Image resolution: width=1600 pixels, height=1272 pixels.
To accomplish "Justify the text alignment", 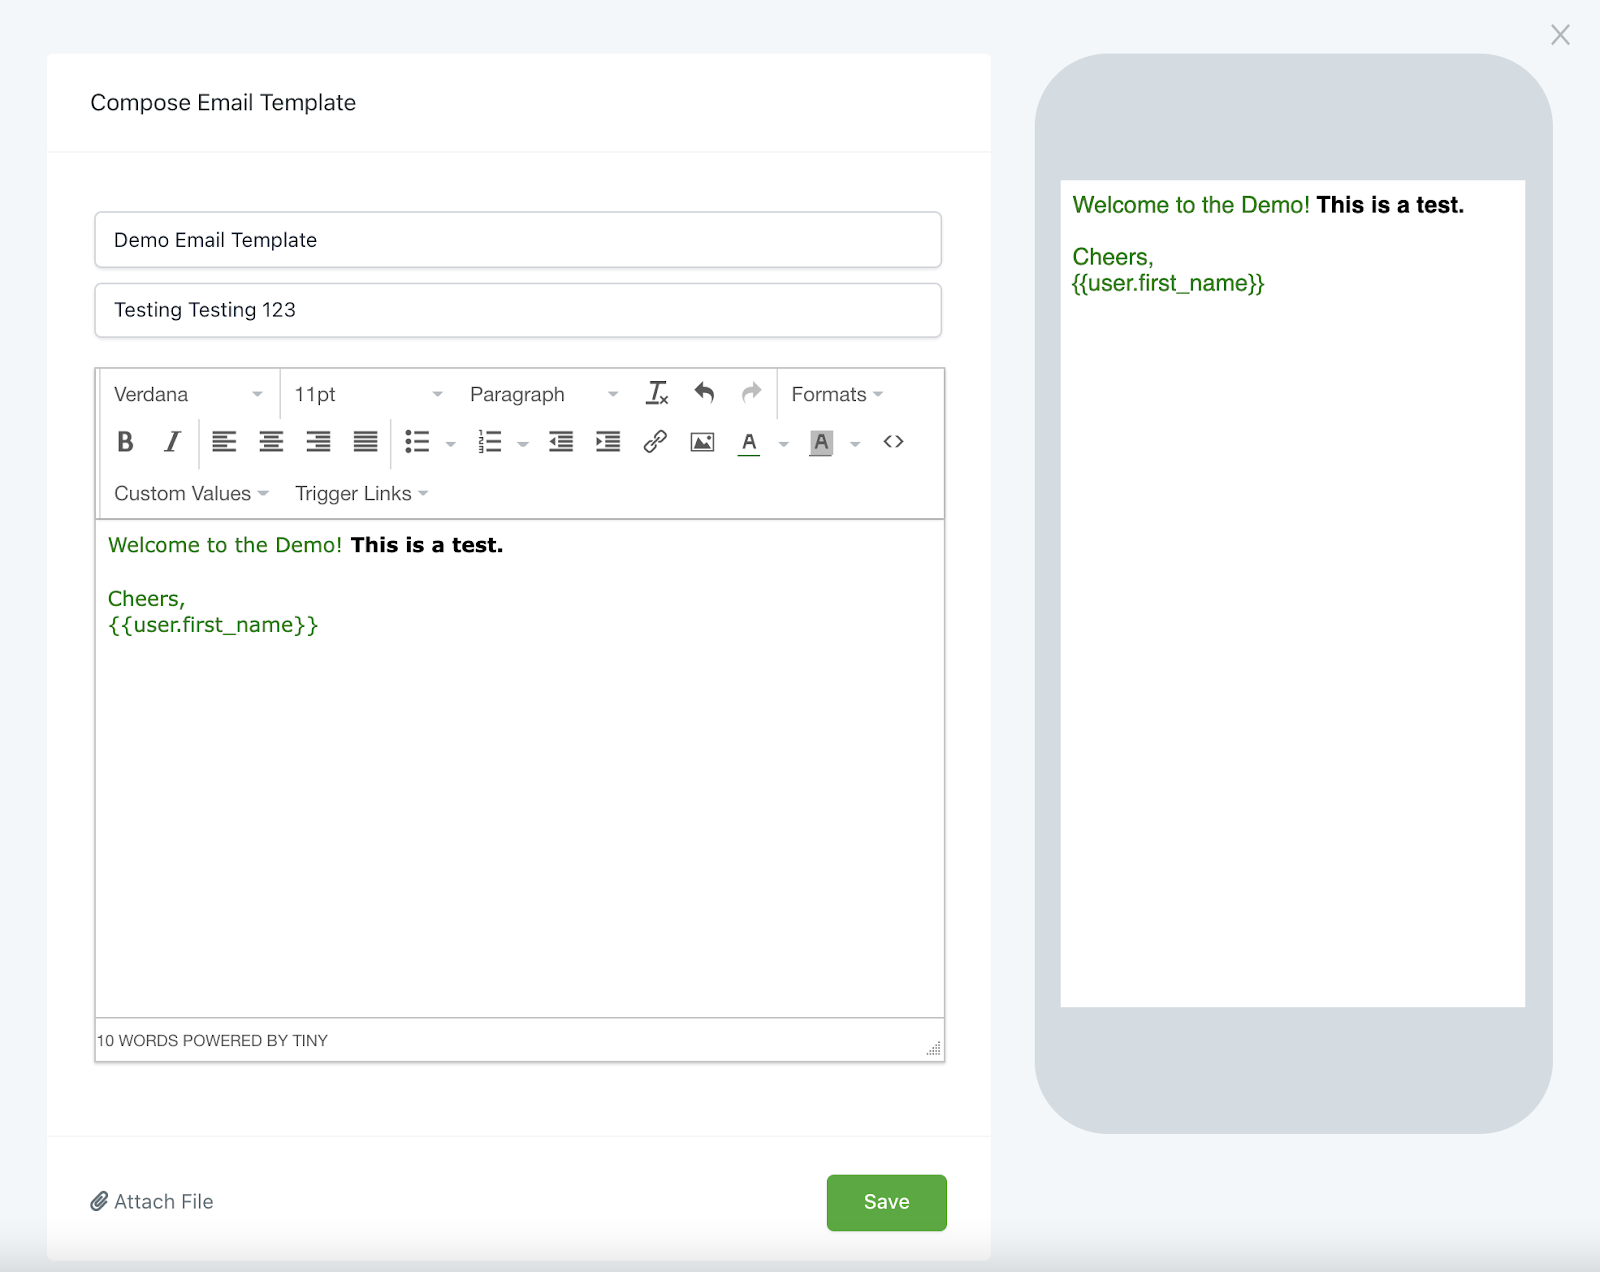I will point(365,442).
